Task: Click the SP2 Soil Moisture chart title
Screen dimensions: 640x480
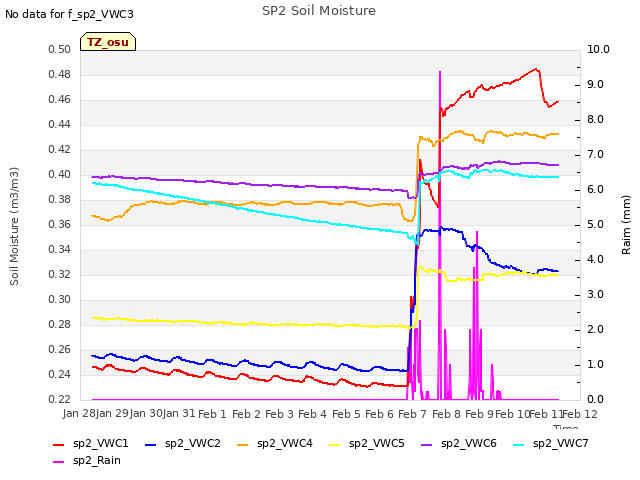Action: click(319, 11)
